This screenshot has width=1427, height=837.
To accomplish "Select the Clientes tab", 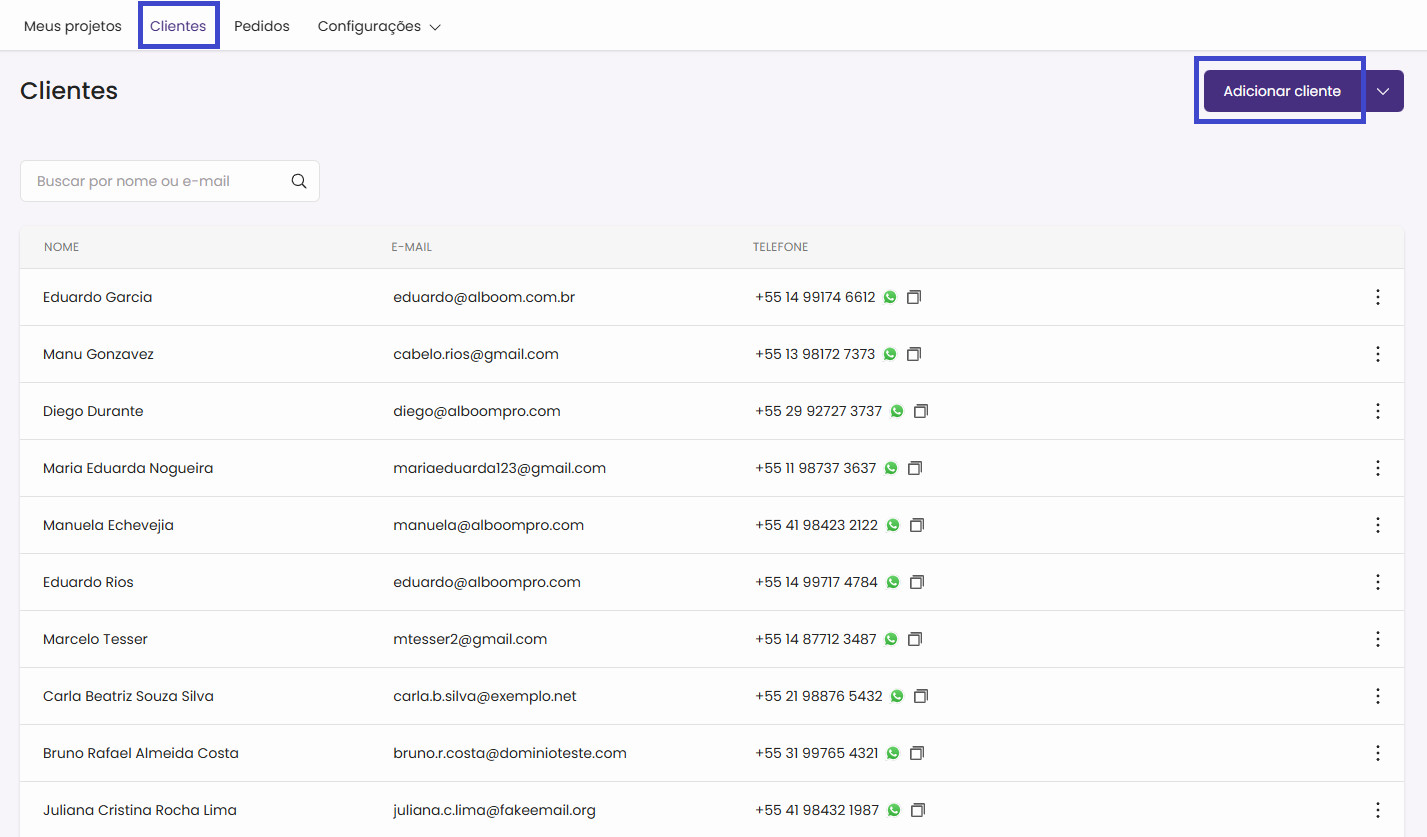I will click(178, 27).
